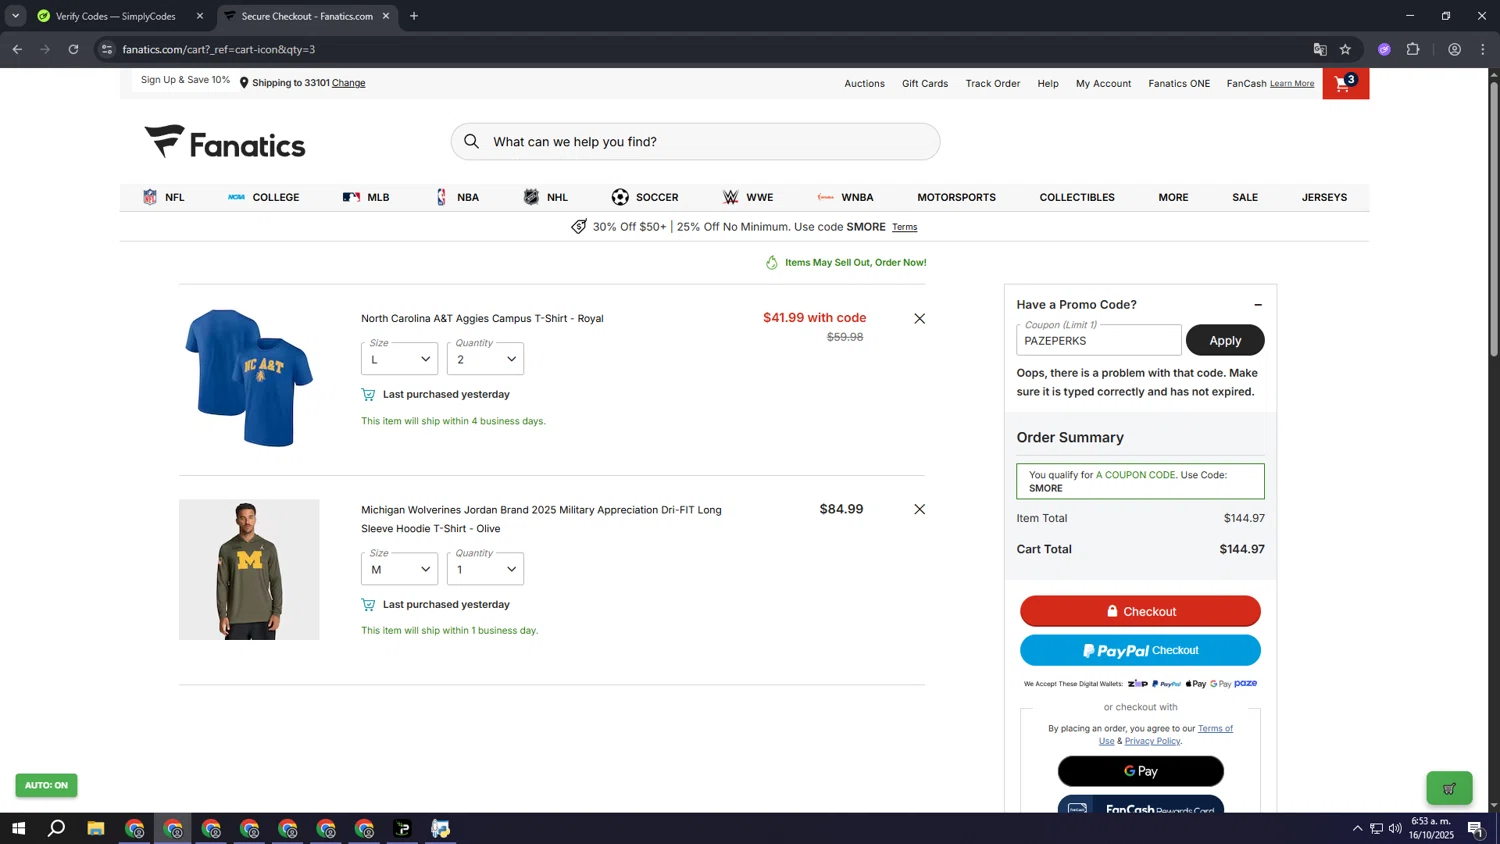View site information icon in address bar
Viewport: 1500px width, 844px height.
click(x=107, y=49)
